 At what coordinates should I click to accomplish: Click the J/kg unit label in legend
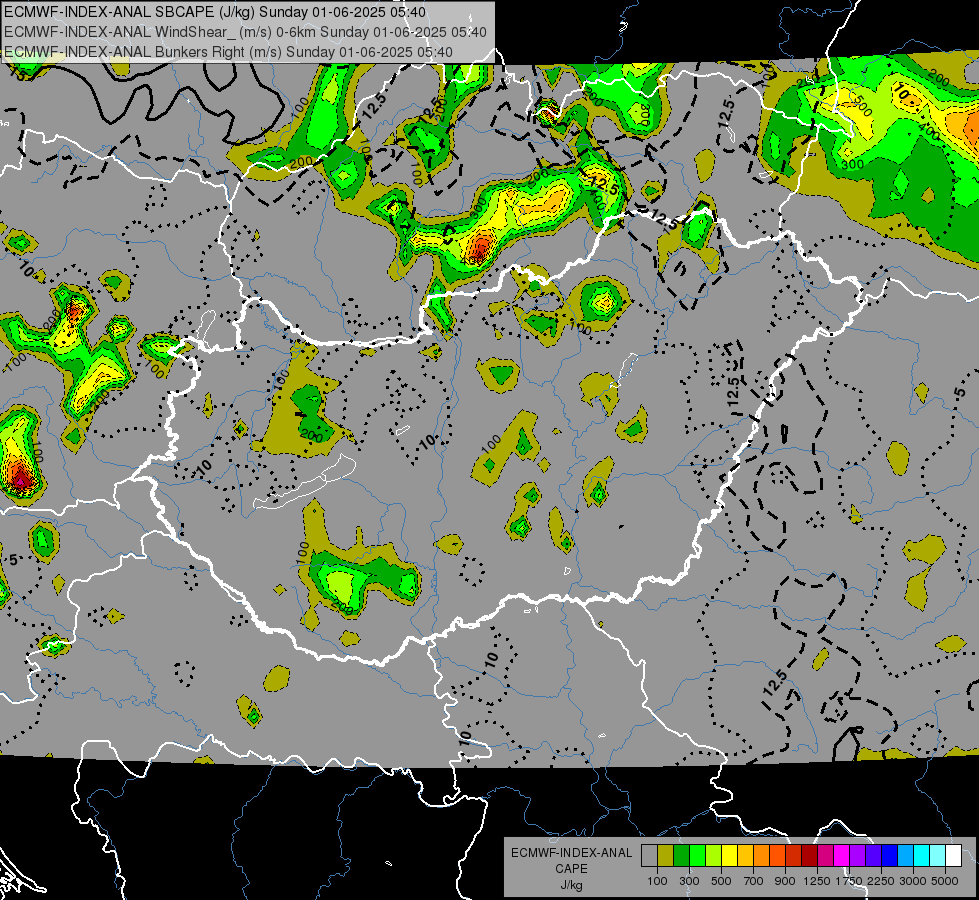pyautogui.click(x=571, y=885)
